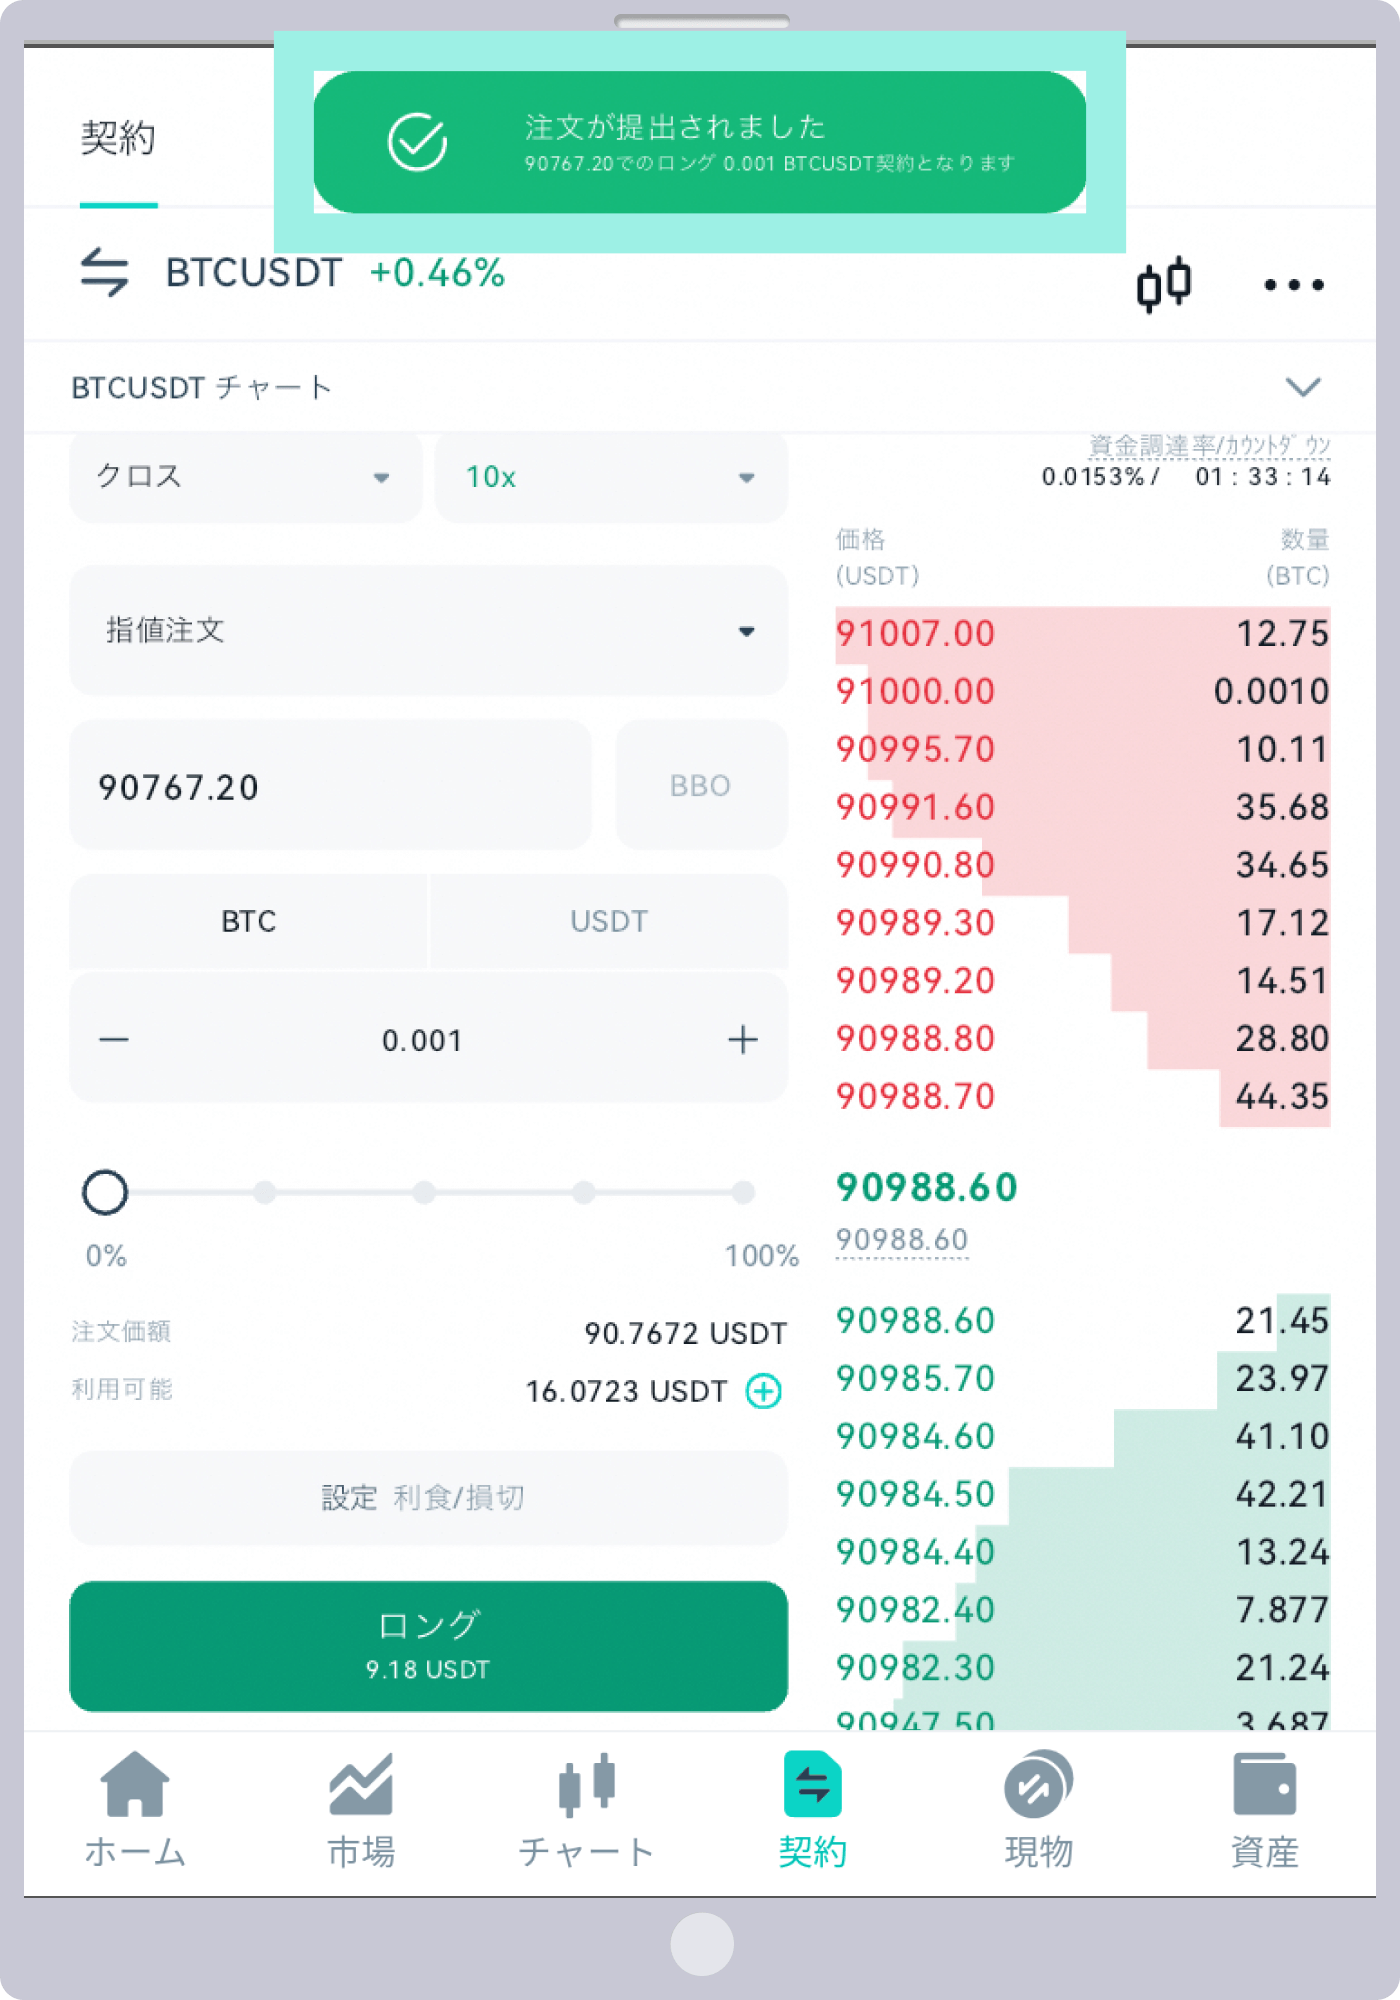Select bid price 90984.40

point(915,1553)
